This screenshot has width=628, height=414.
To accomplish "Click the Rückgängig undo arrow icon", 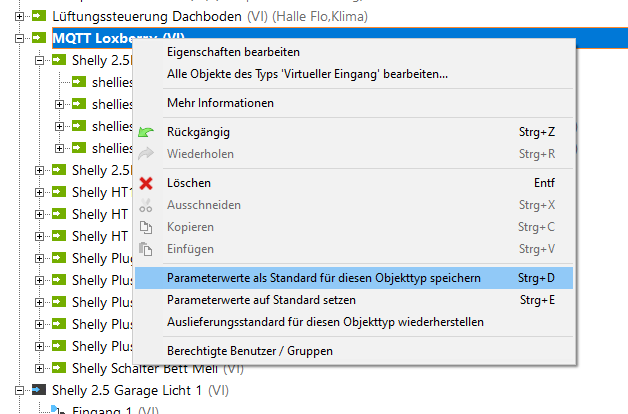I will (x=147, y=132).
